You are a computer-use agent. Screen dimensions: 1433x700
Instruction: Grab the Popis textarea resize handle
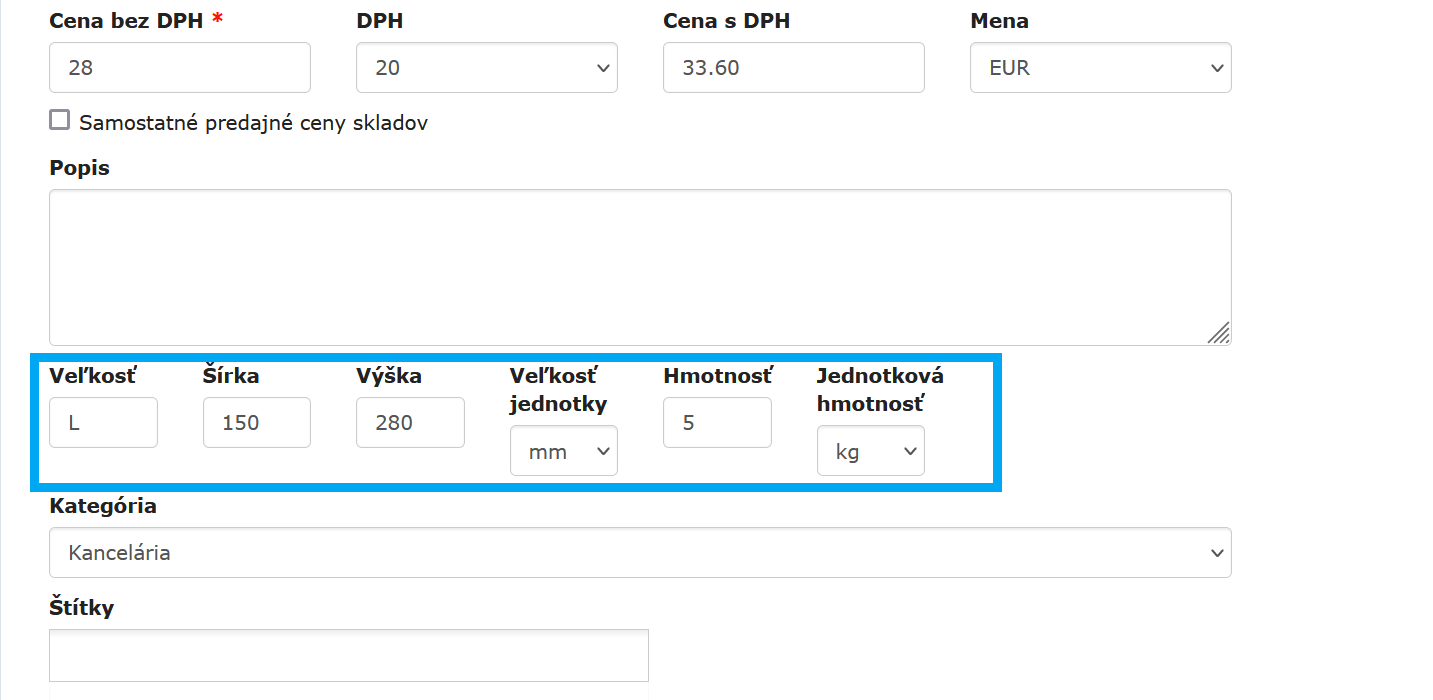tap(1219, 333)
